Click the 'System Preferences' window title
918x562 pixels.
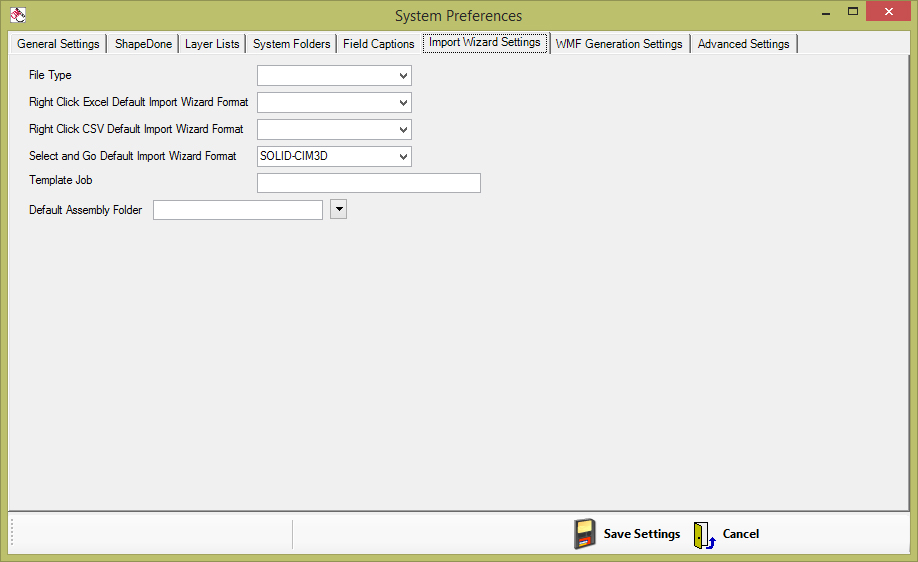coord(458,16)
